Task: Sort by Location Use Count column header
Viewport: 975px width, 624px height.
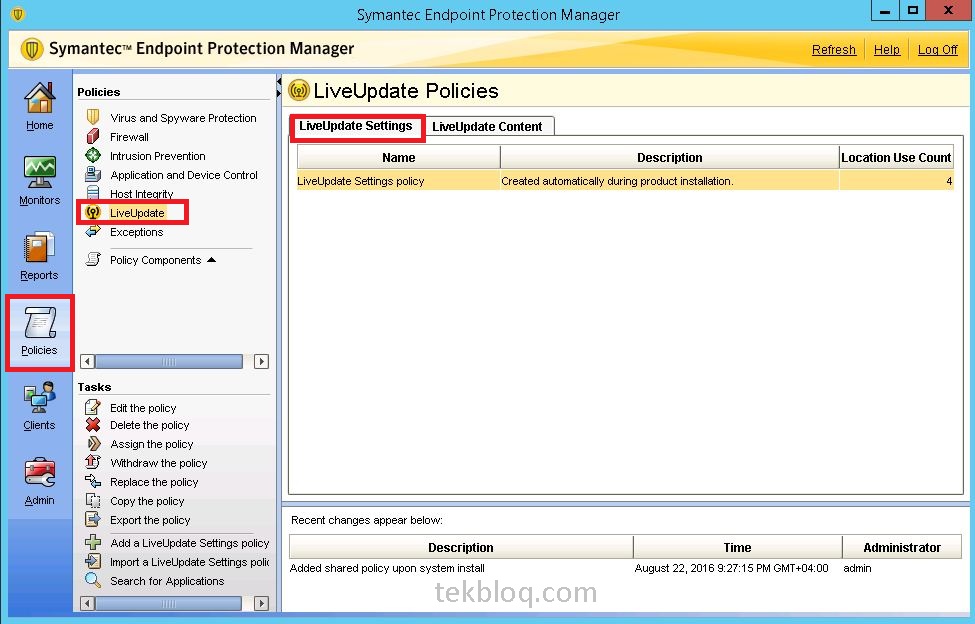Action: pos(896,158)
